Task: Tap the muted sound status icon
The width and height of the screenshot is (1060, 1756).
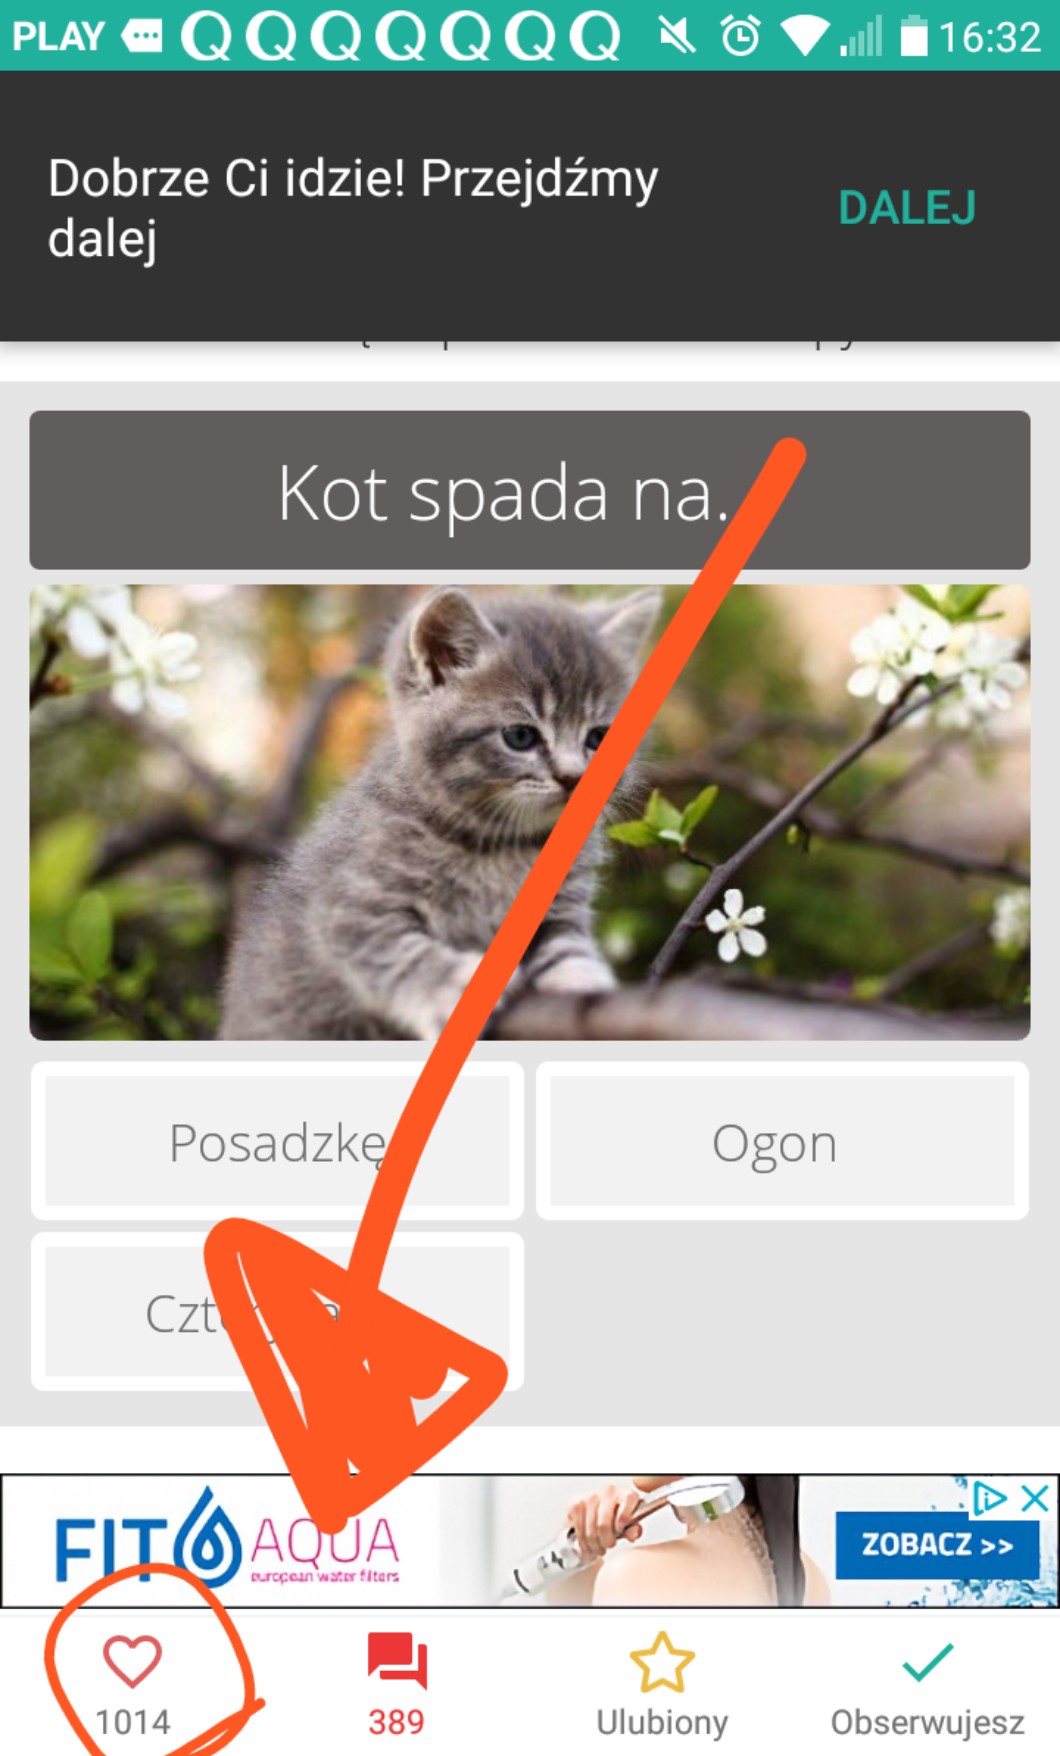Action: [x=677, y=37]
